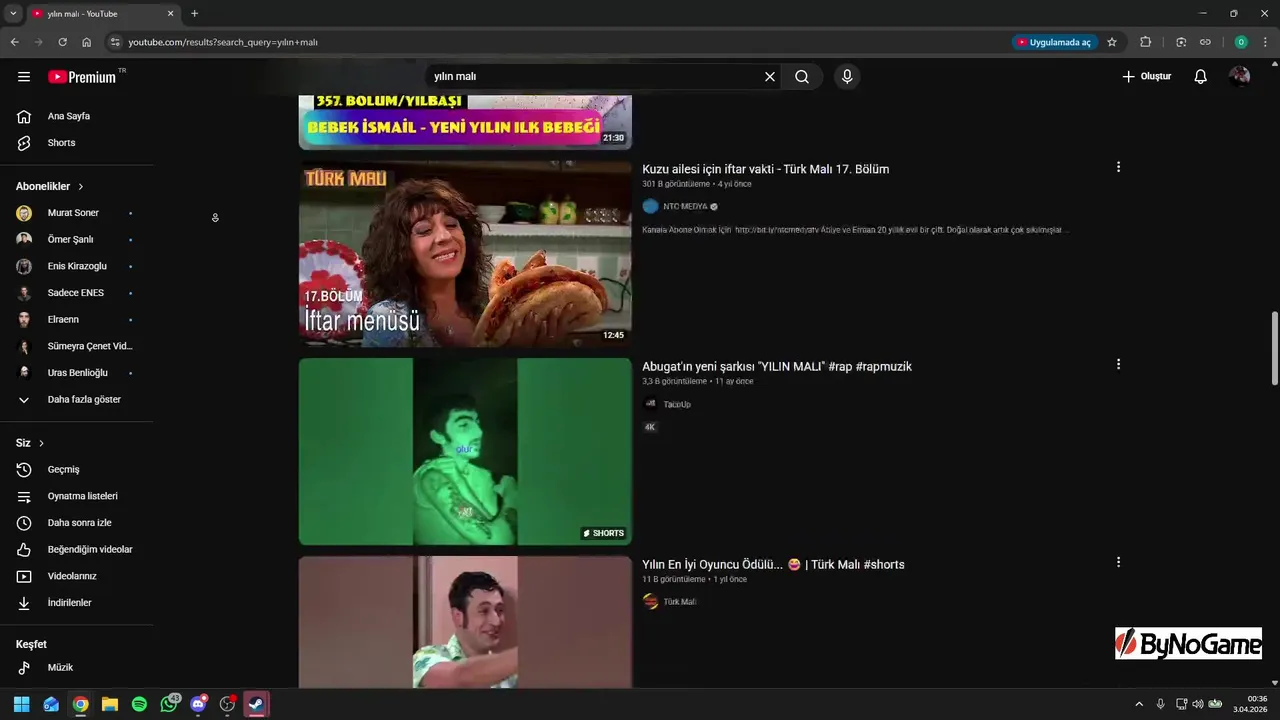Screen dimensions: 1280x720
Task: Open the YouTube account avatar menu
Action: click(x=1240, y=76)
